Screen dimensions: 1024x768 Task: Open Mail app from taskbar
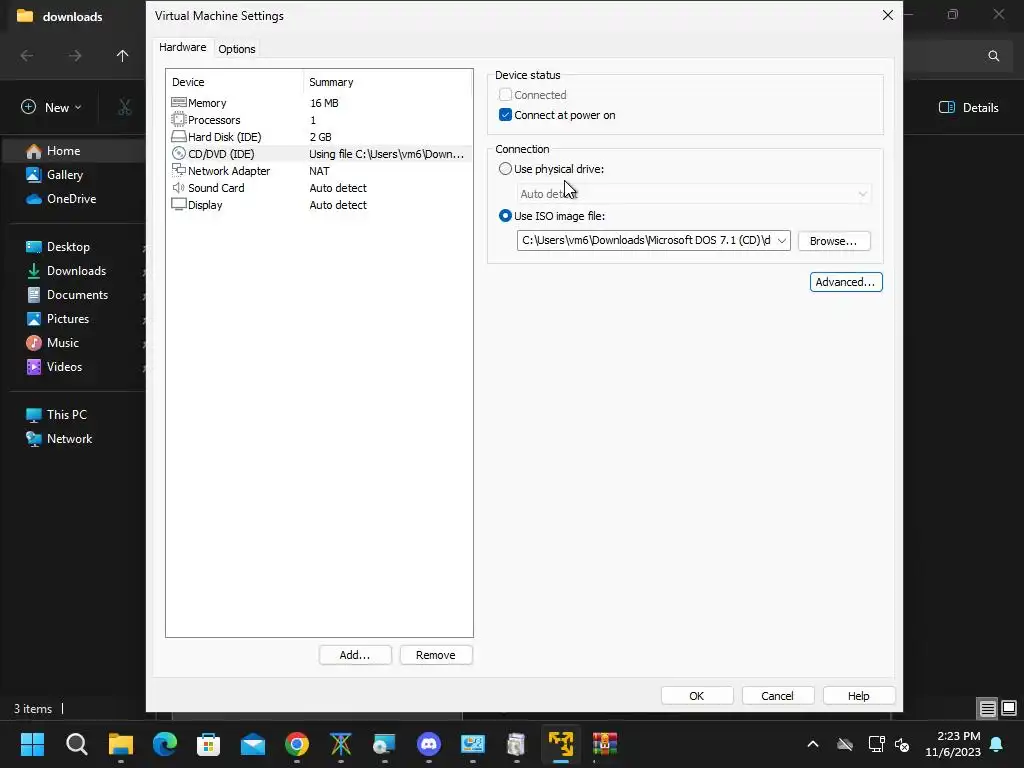pos(253,744)
